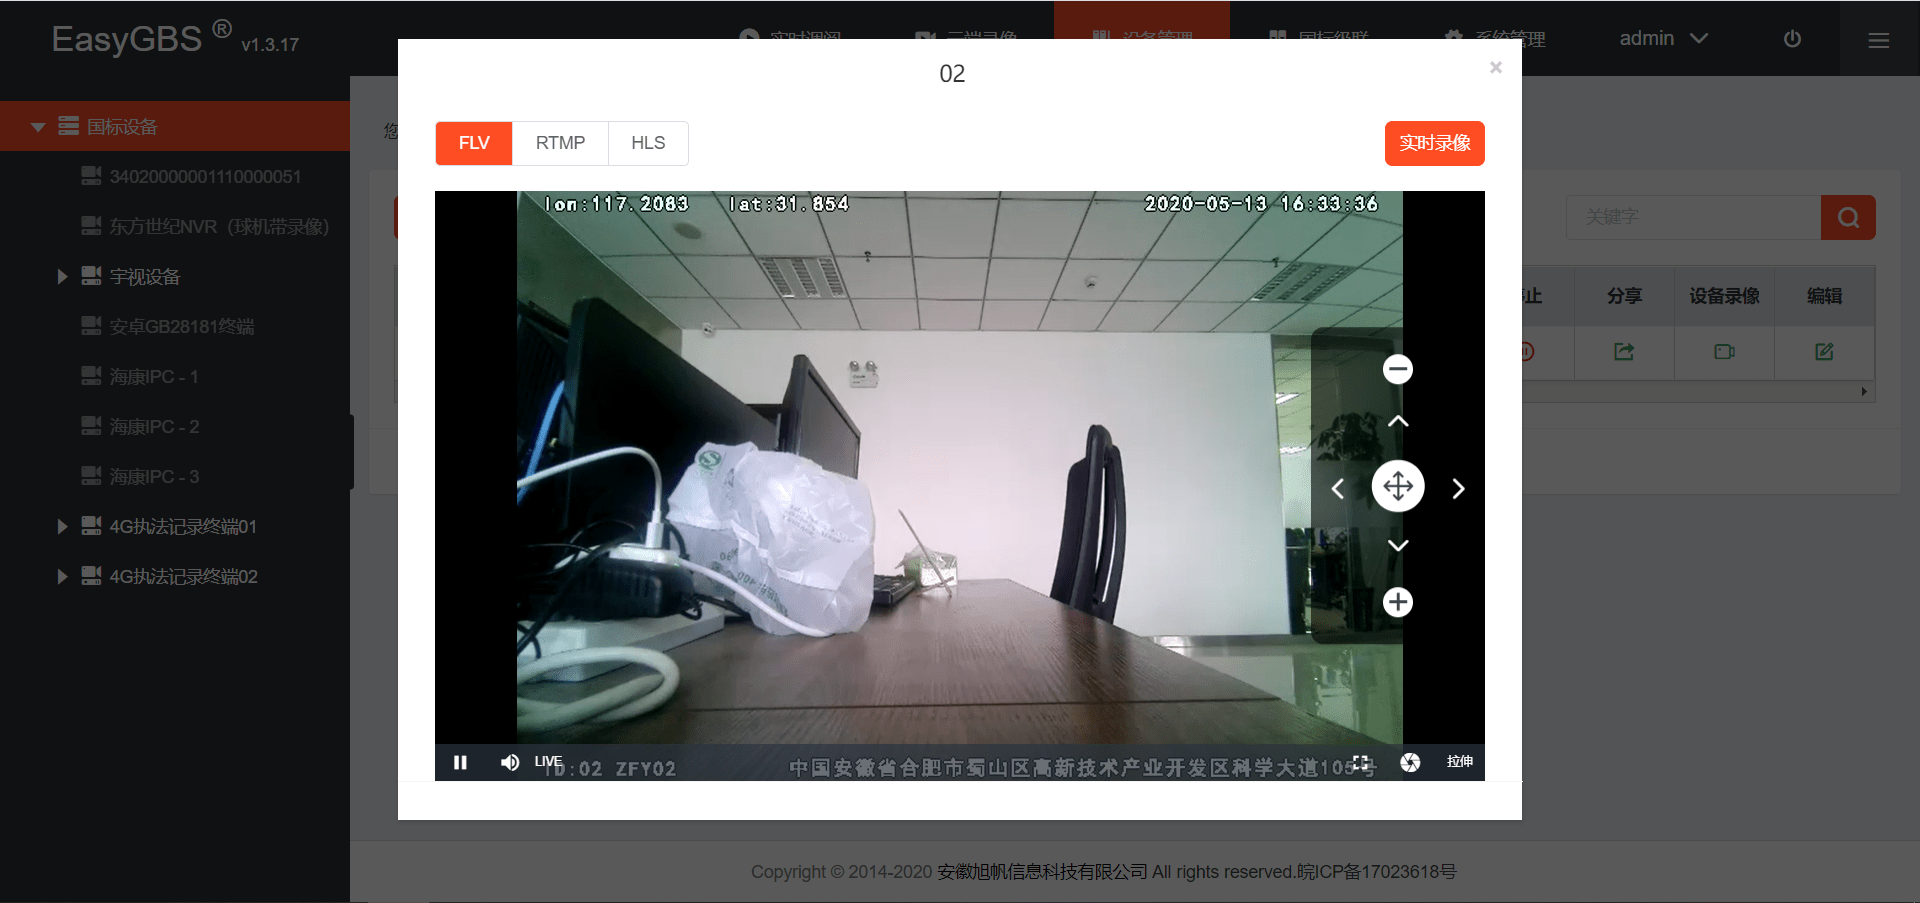Tilt camera down with PTZ arrow

tap(1398, 545)
